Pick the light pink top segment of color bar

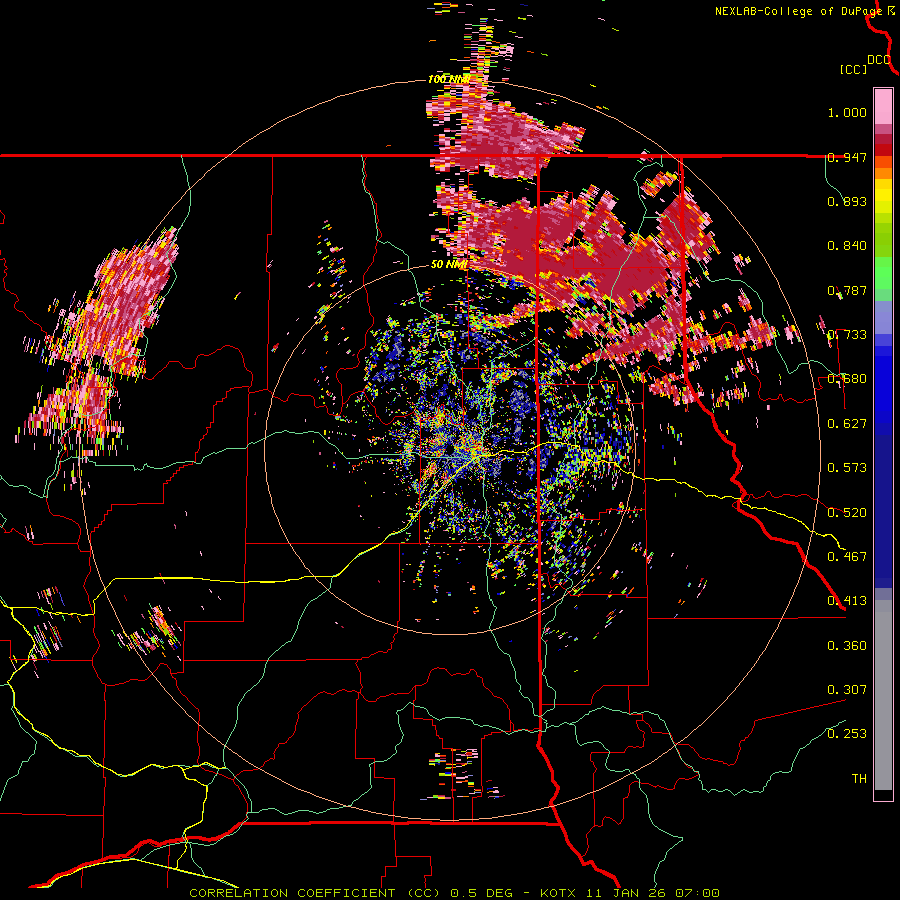tap(883, 107)
